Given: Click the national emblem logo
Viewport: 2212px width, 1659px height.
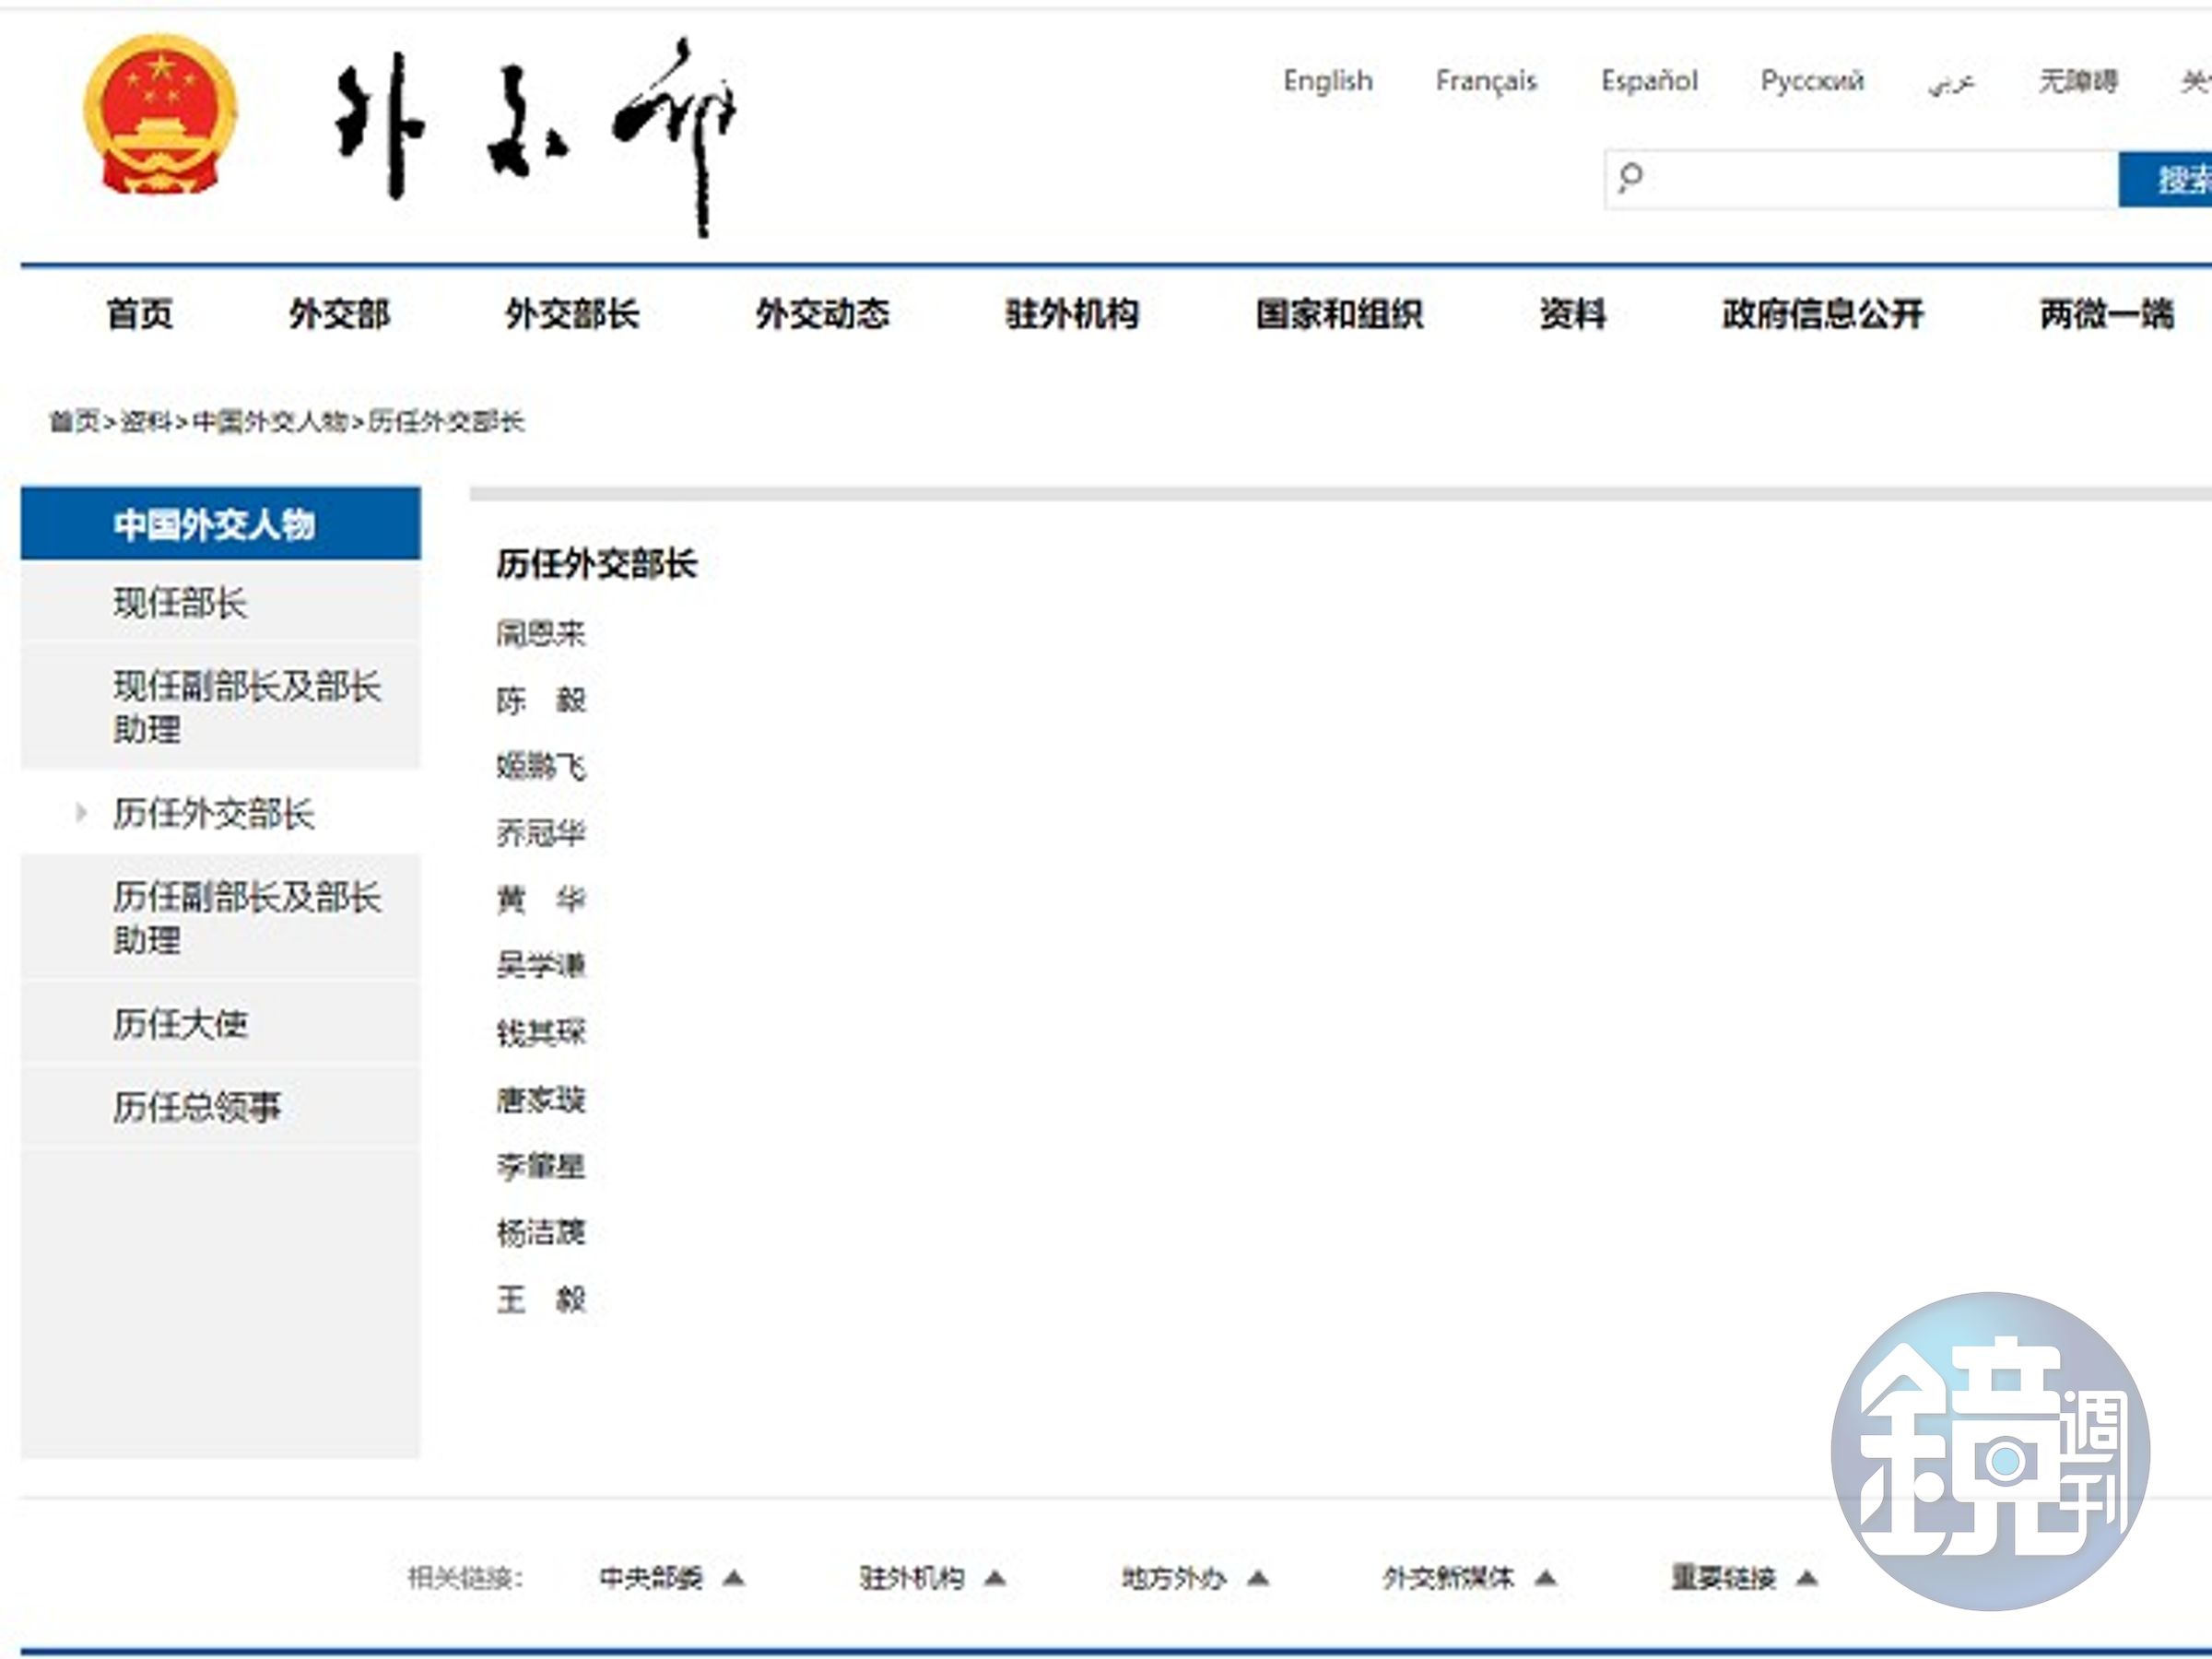Looking at the screenshot, I should pos(161,114).
